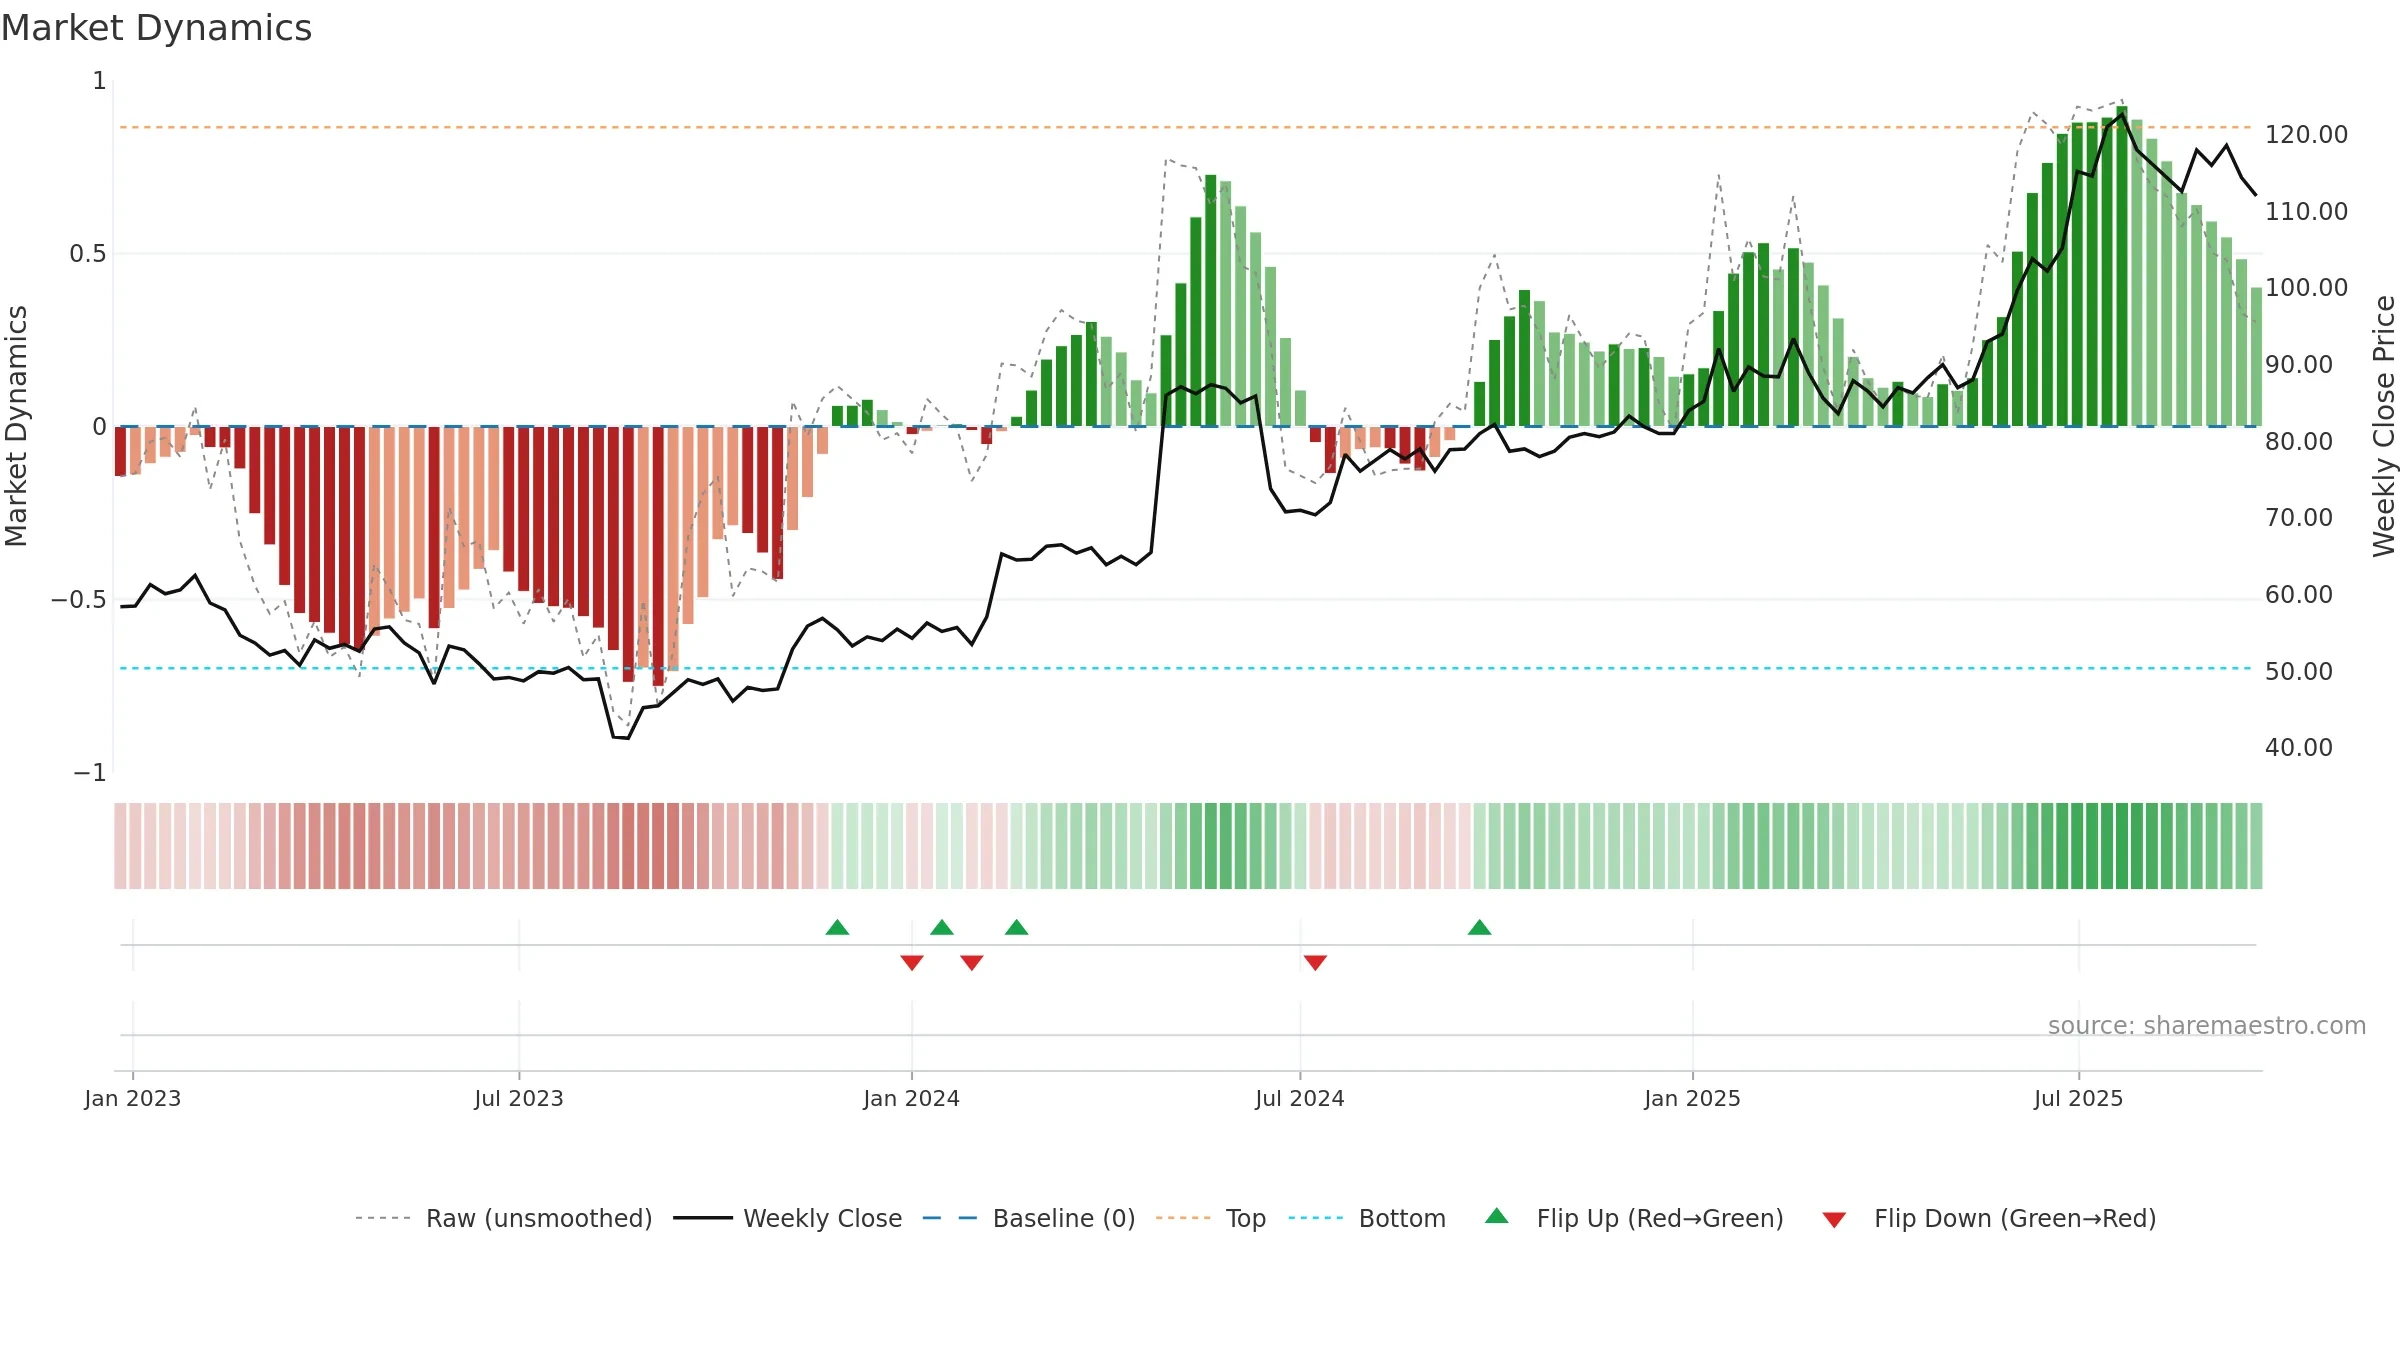Click the 120.00 price axis label

[x=2307, y=134]
